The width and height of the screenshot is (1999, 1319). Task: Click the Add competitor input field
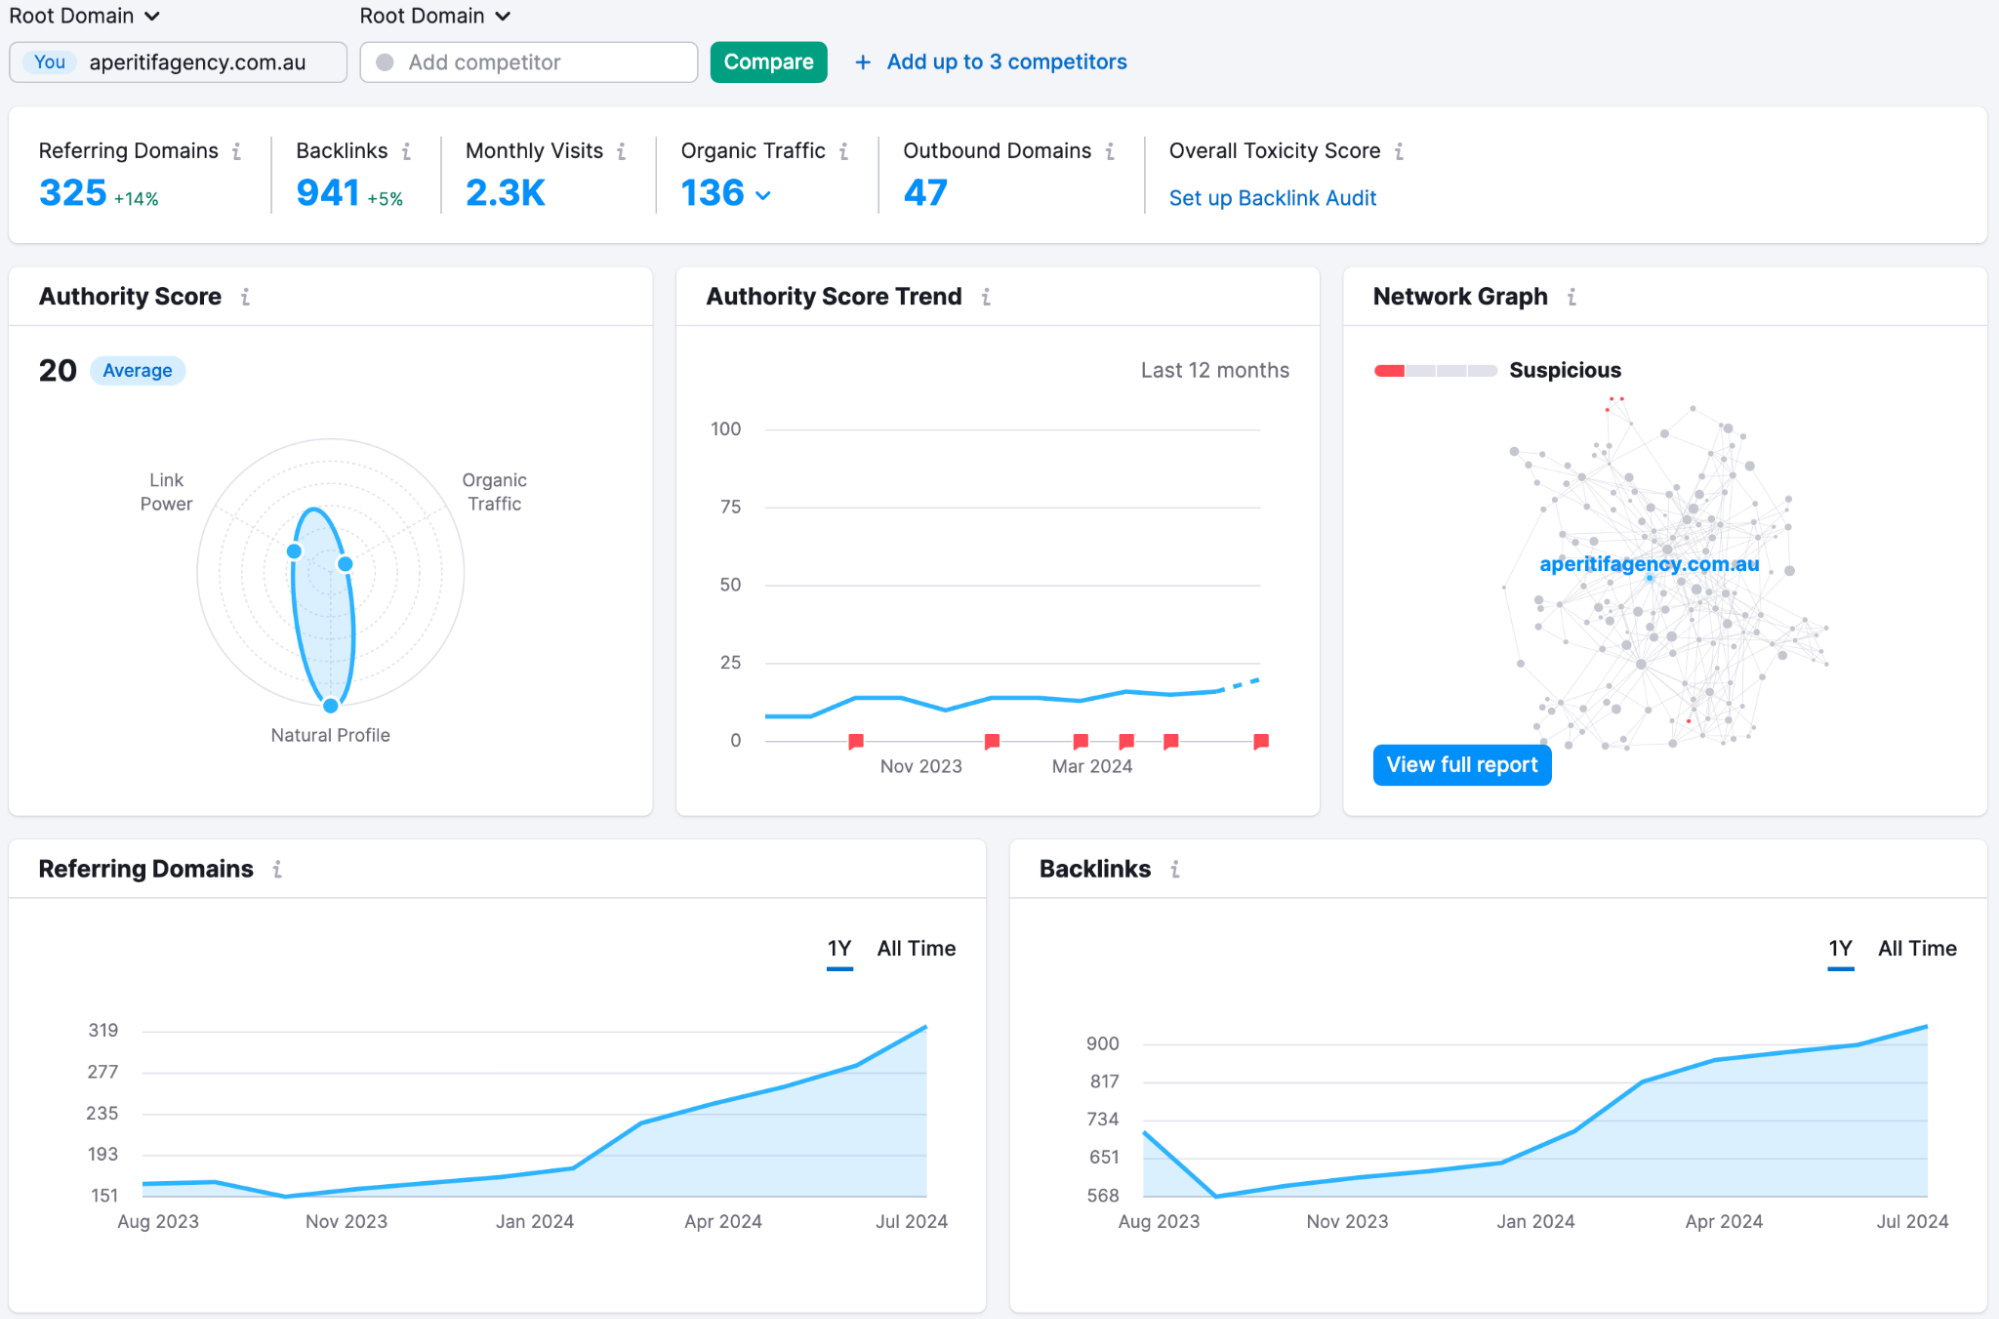[x=528, y=61]
